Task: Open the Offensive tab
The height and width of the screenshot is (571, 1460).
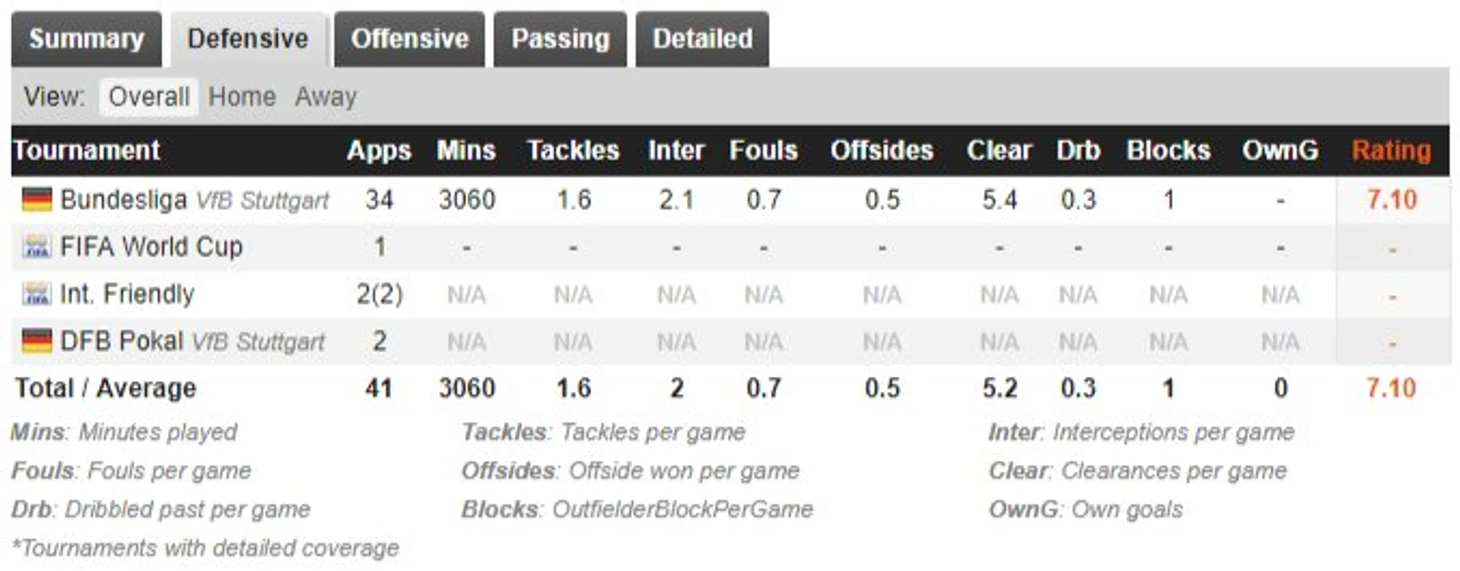Action: (410, 39)
